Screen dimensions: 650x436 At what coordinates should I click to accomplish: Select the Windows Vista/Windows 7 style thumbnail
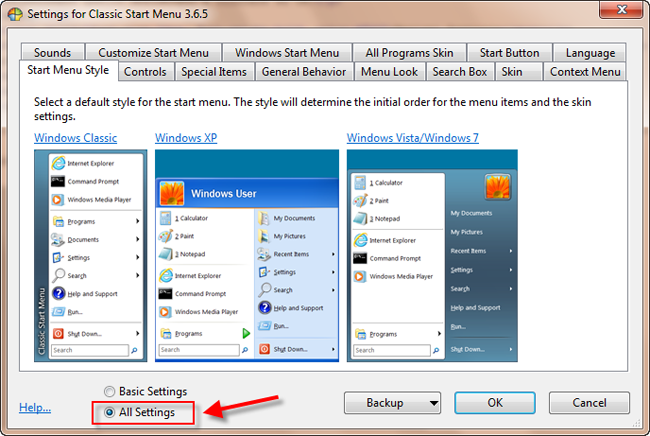pos(432,256)
